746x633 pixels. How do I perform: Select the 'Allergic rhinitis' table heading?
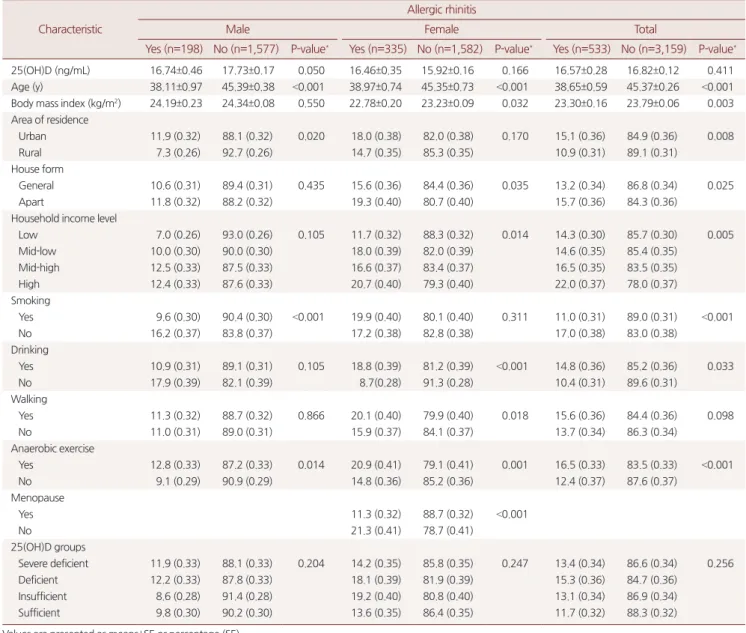[x=442, y=10]
